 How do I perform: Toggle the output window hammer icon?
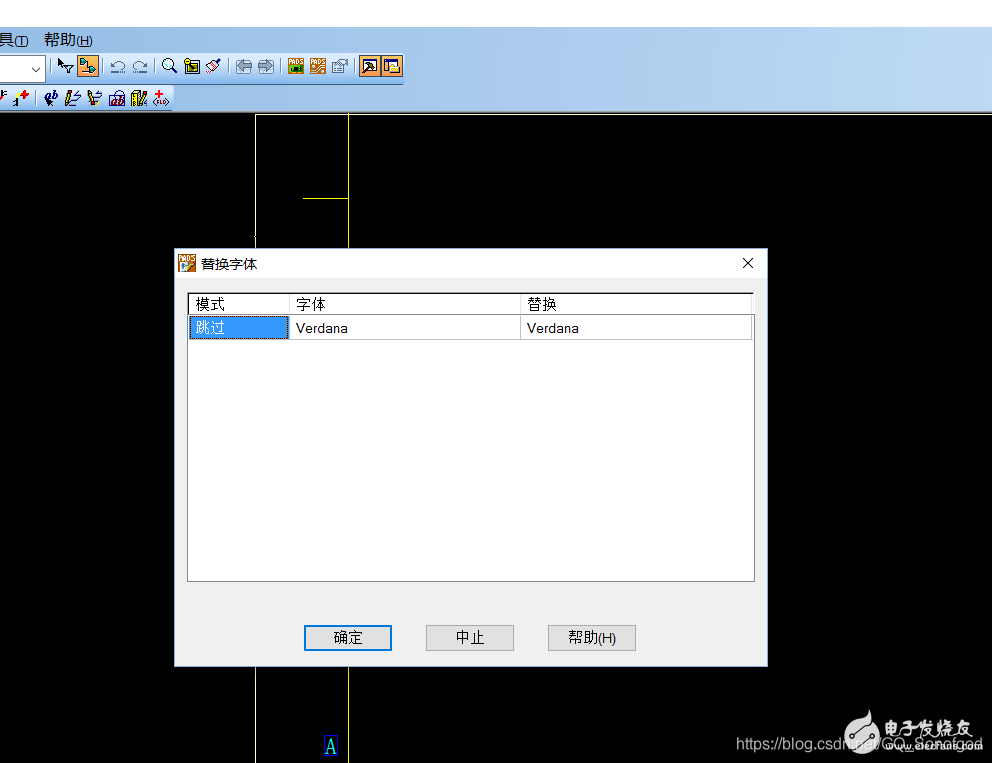click(x=369, y=66)
